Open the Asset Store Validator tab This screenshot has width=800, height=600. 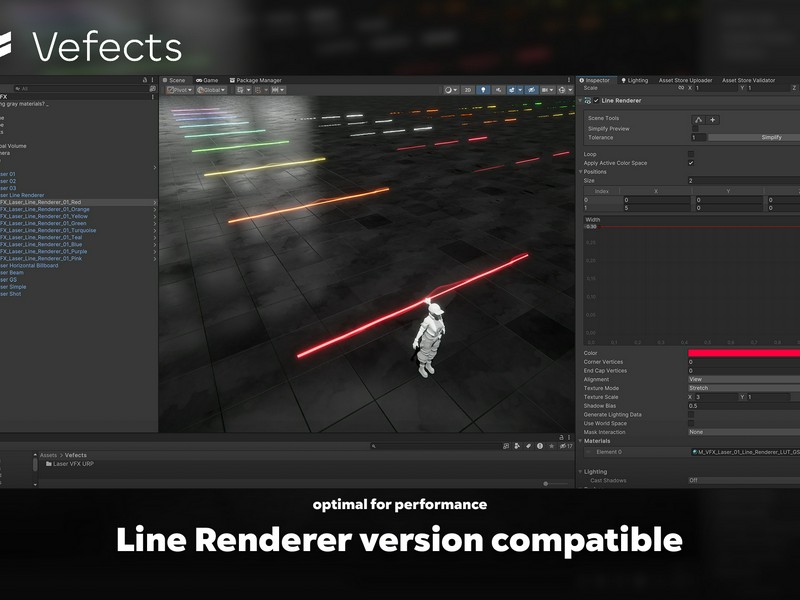(748, 80)
